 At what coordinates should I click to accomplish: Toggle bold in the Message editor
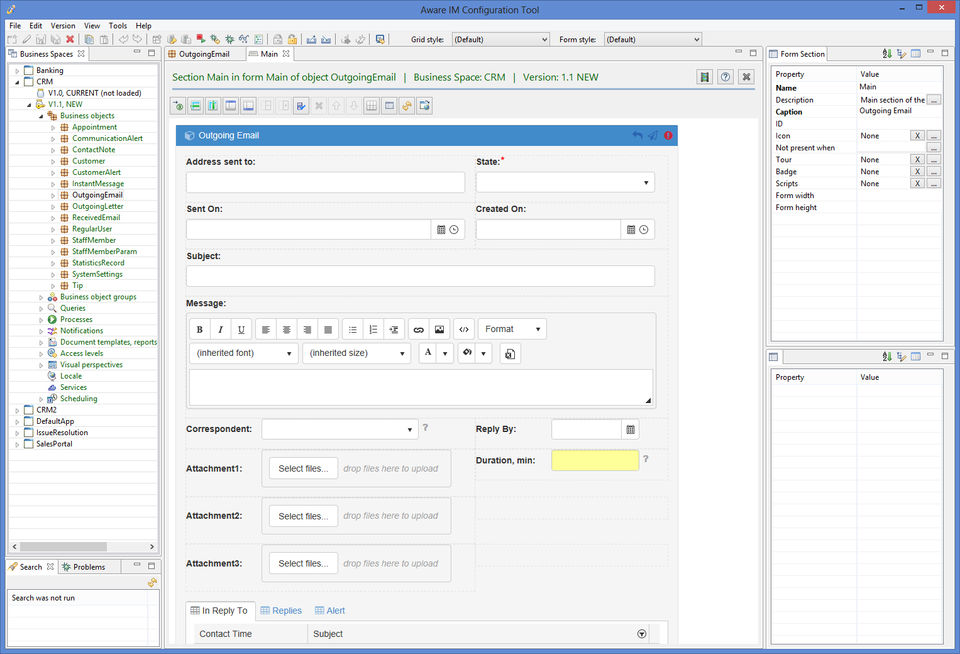click(x=199, y=329)
